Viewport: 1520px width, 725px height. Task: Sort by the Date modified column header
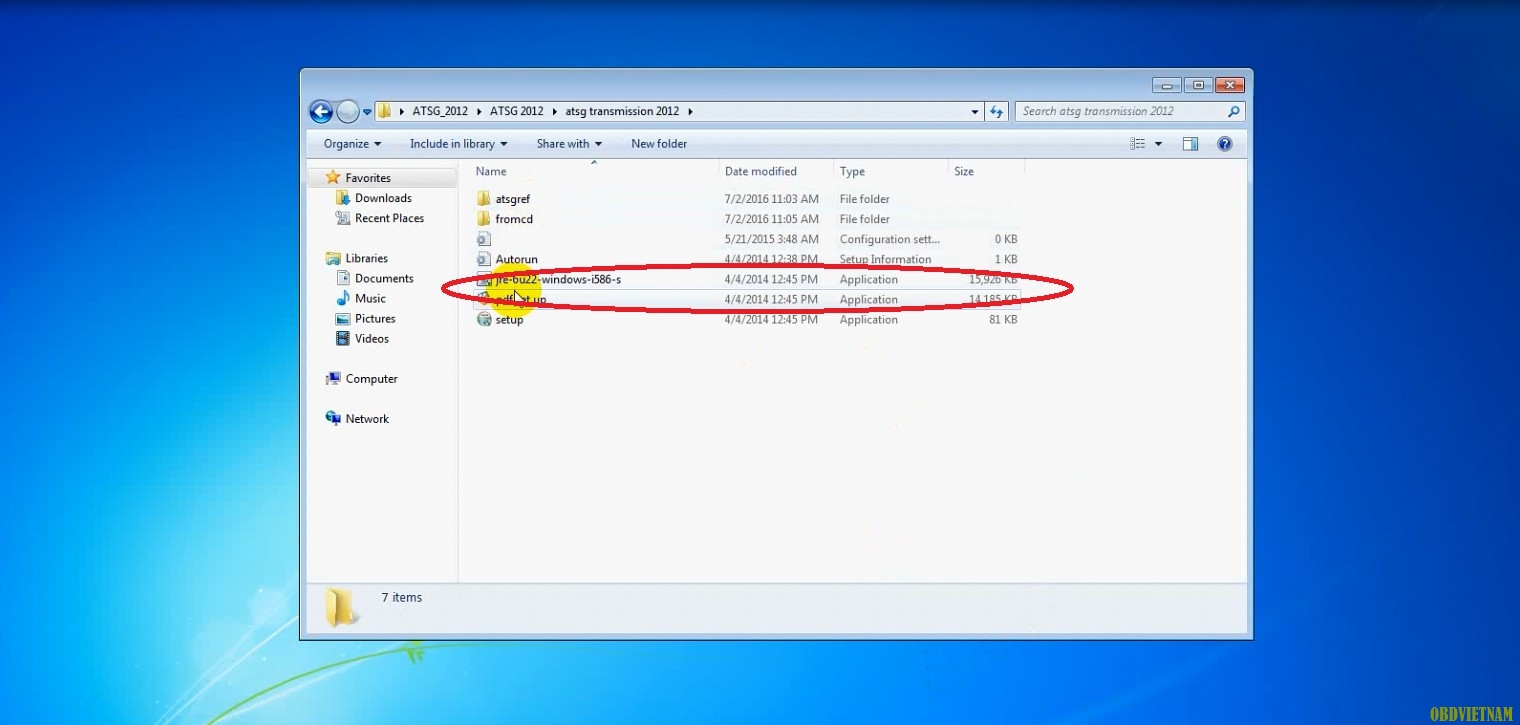(x=761, y=171)
